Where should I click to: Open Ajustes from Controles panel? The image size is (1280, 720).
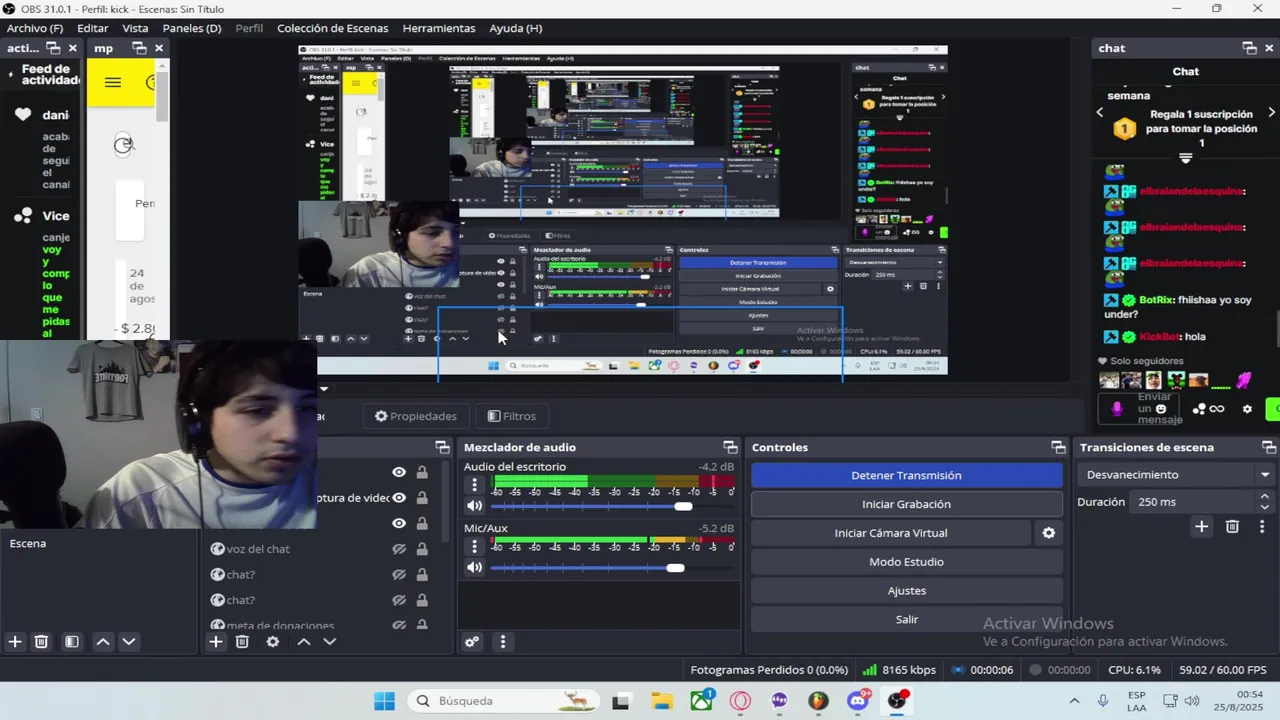[x=906, y=591]
